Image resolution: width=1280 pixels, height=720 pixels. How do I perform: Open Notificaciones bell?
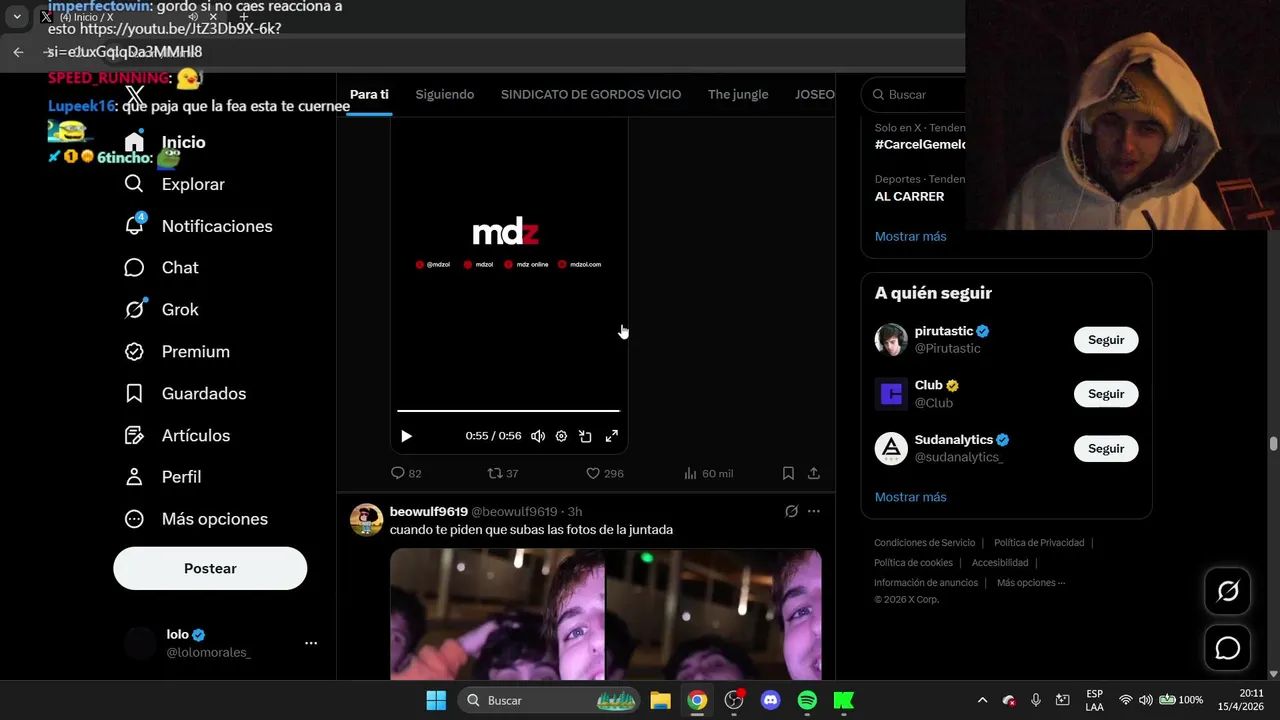(198, 226)
